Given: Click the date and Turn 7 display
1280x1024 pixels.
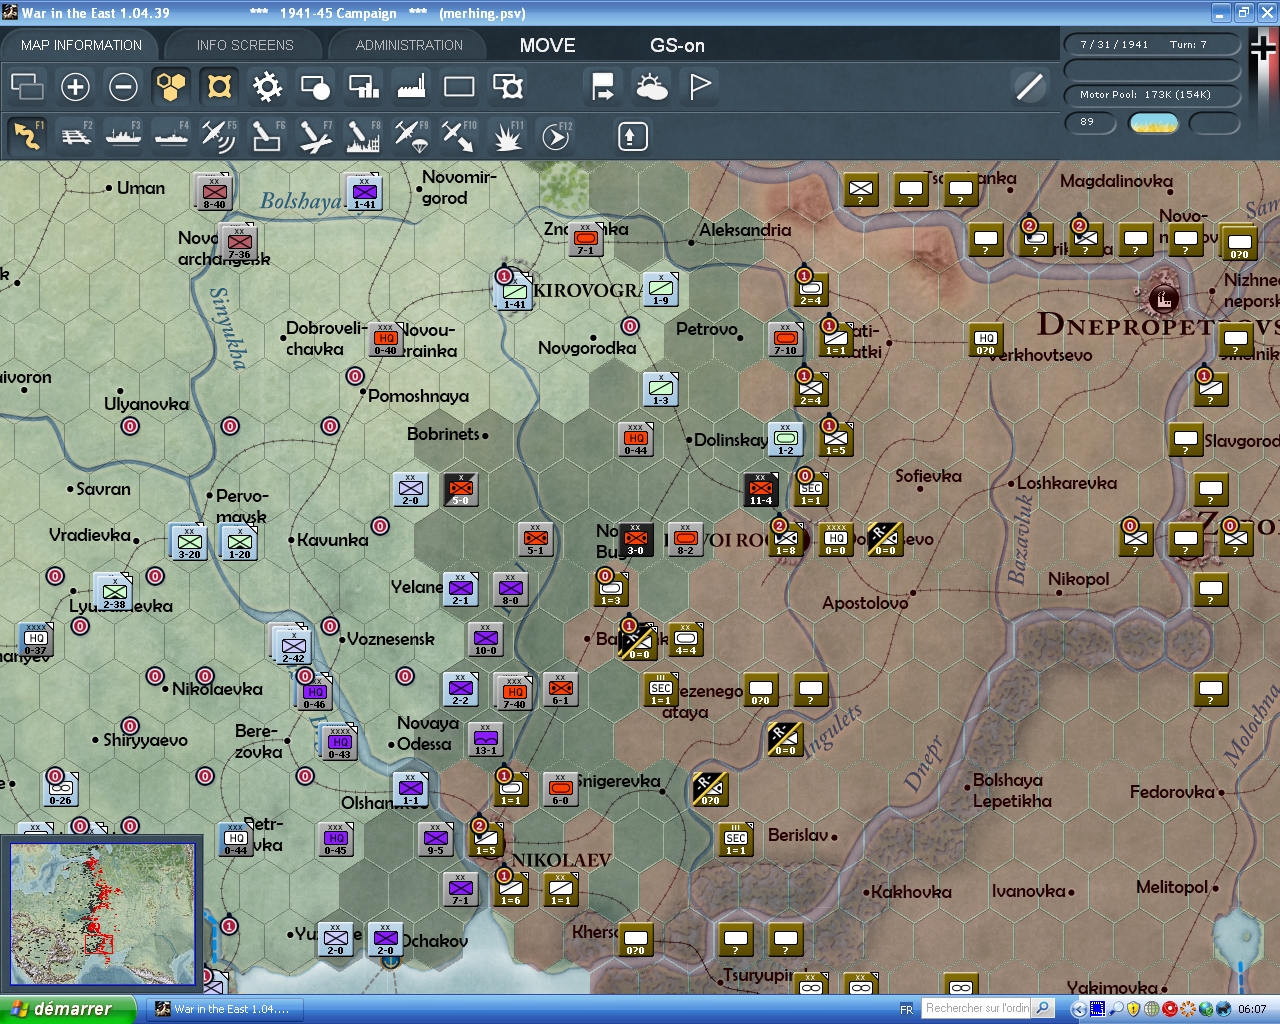Looking at the screenshot, I should tap(1152, 44).
